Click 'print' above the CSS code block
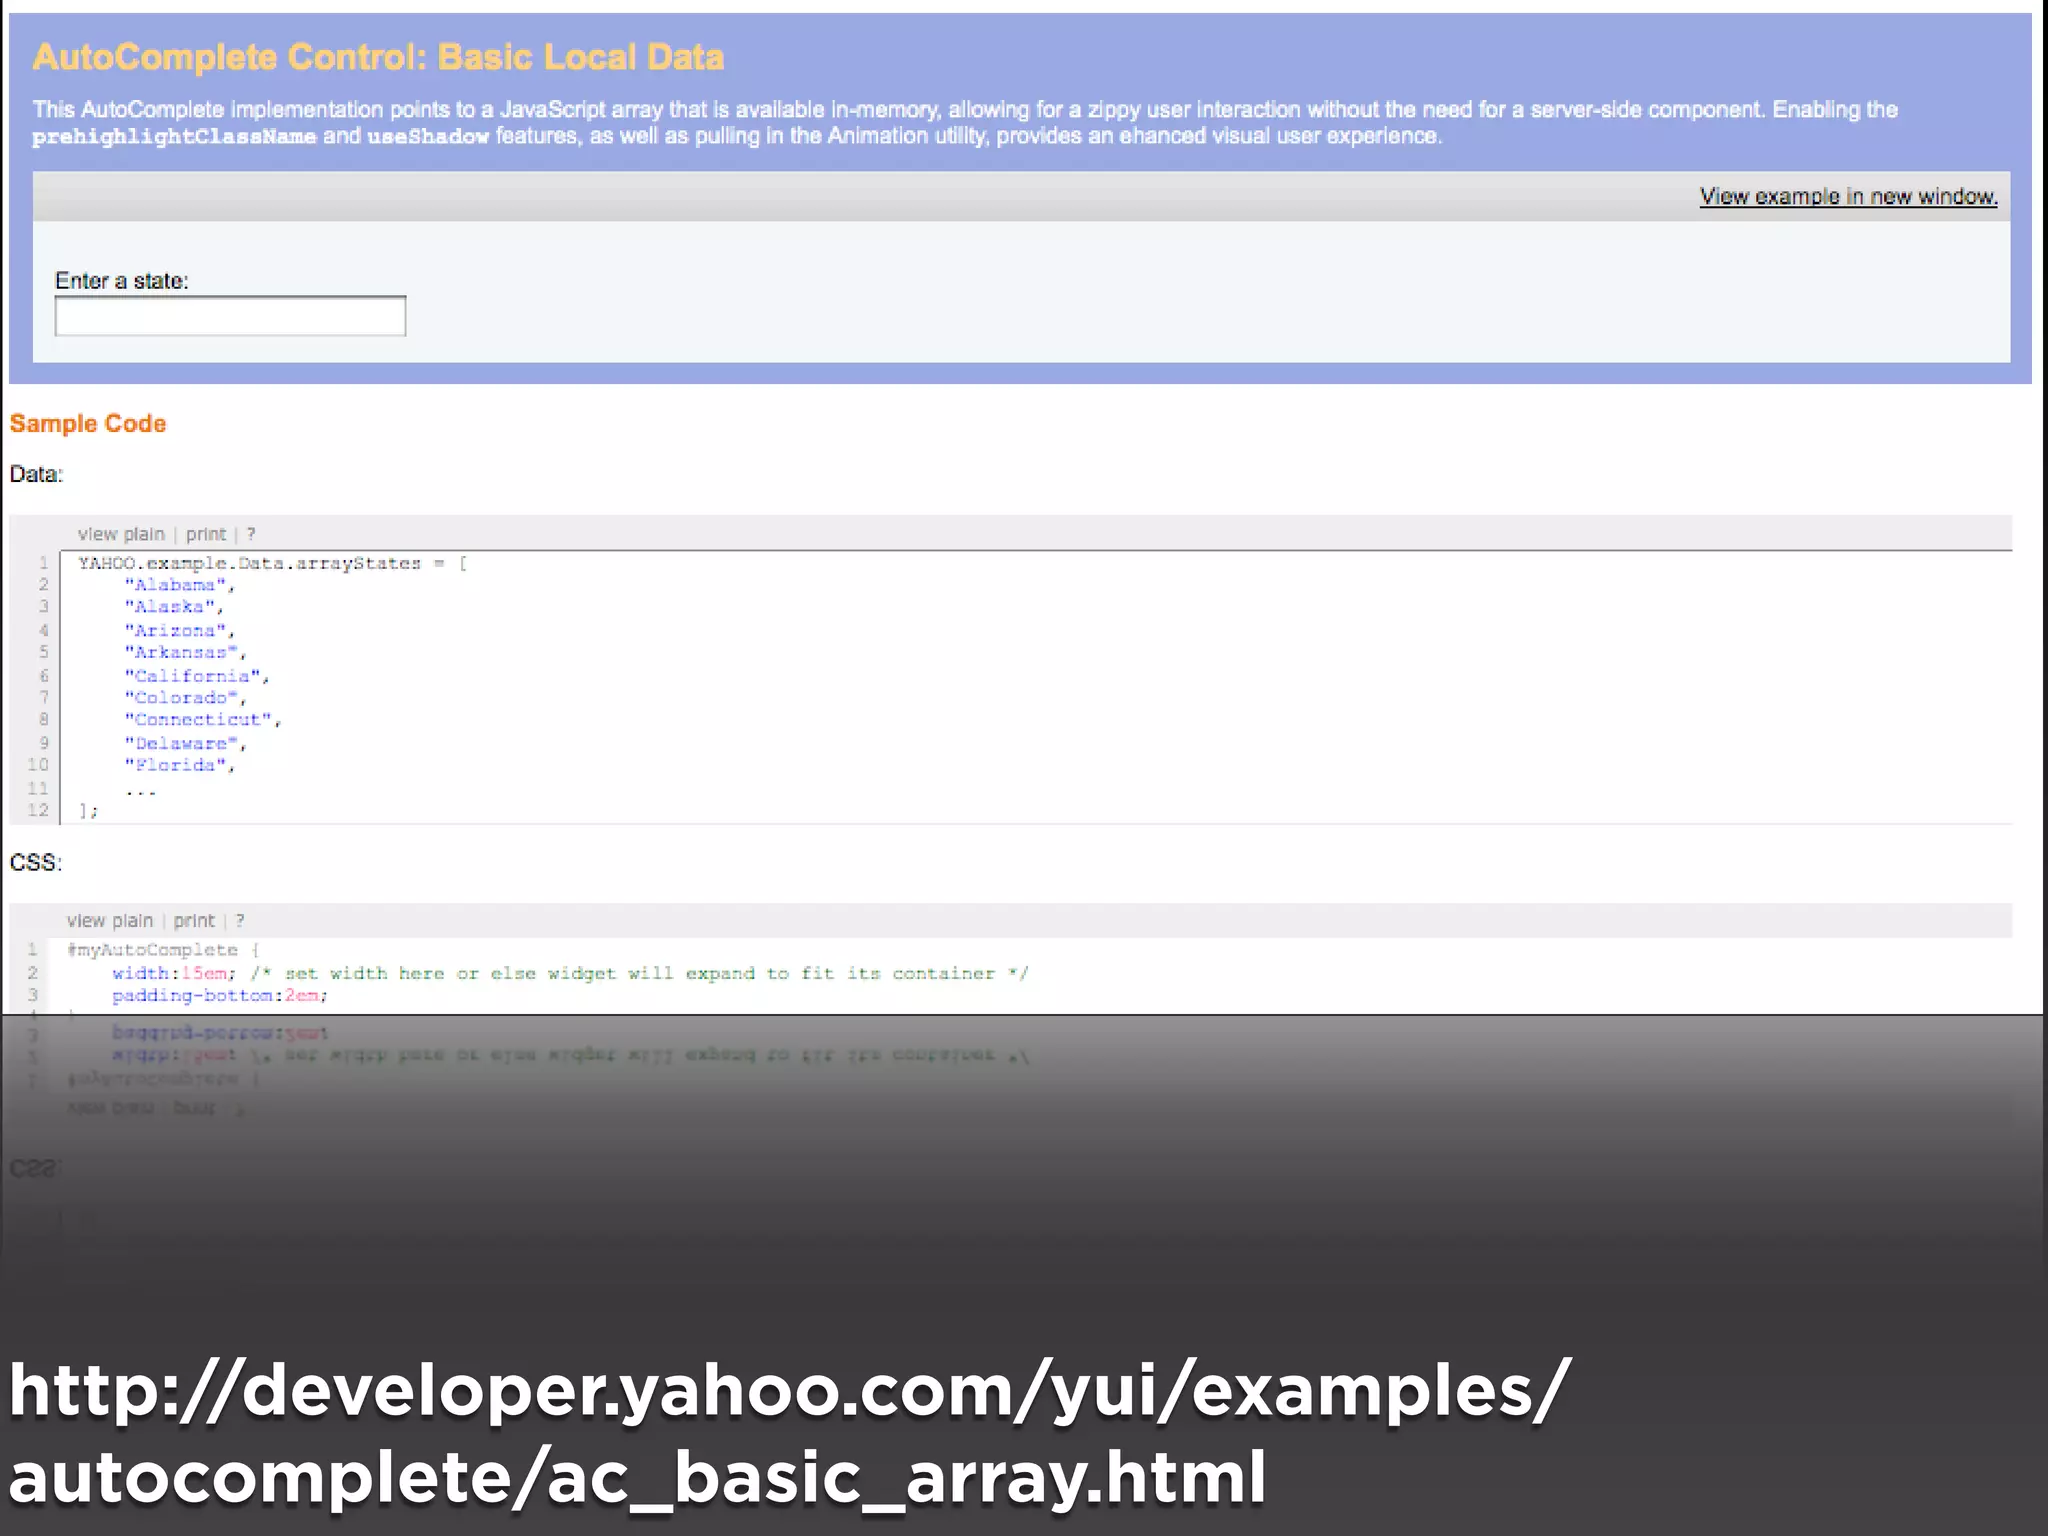 [194, 921]
